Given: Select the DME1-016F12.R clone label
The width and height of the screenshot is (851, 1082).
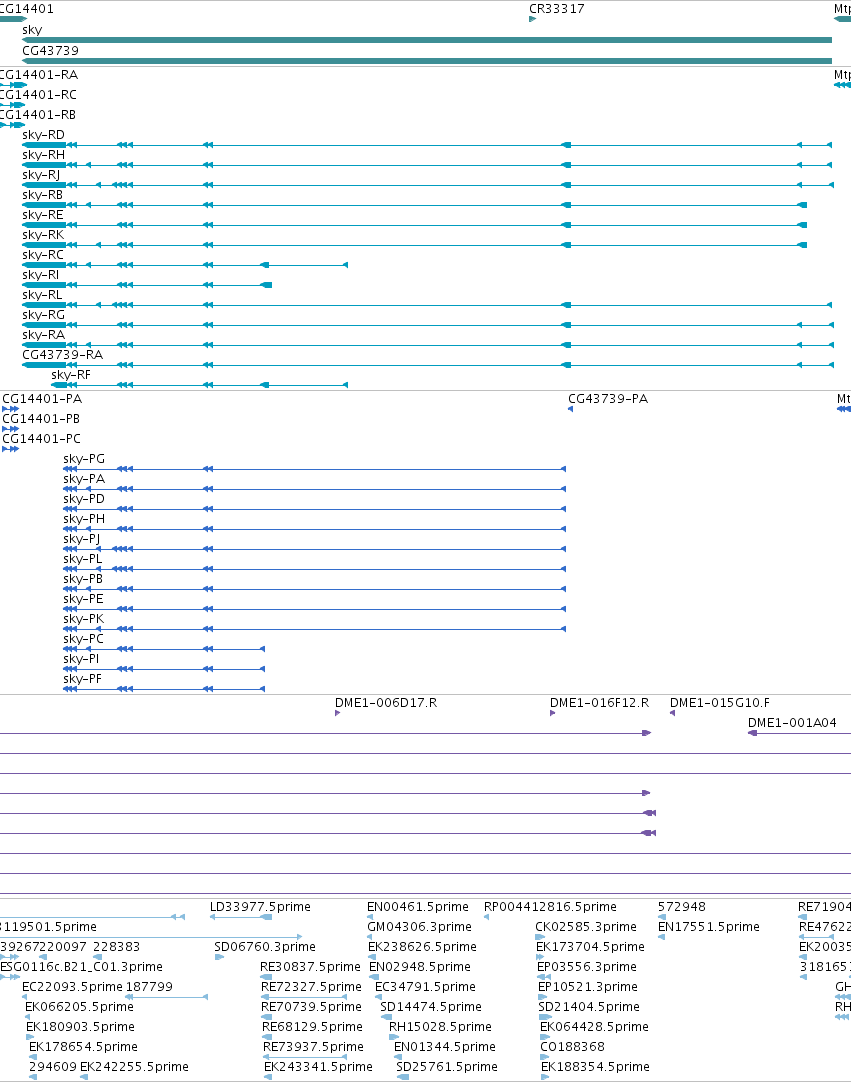Looking at the screenshot, I should tap(599, 703).
